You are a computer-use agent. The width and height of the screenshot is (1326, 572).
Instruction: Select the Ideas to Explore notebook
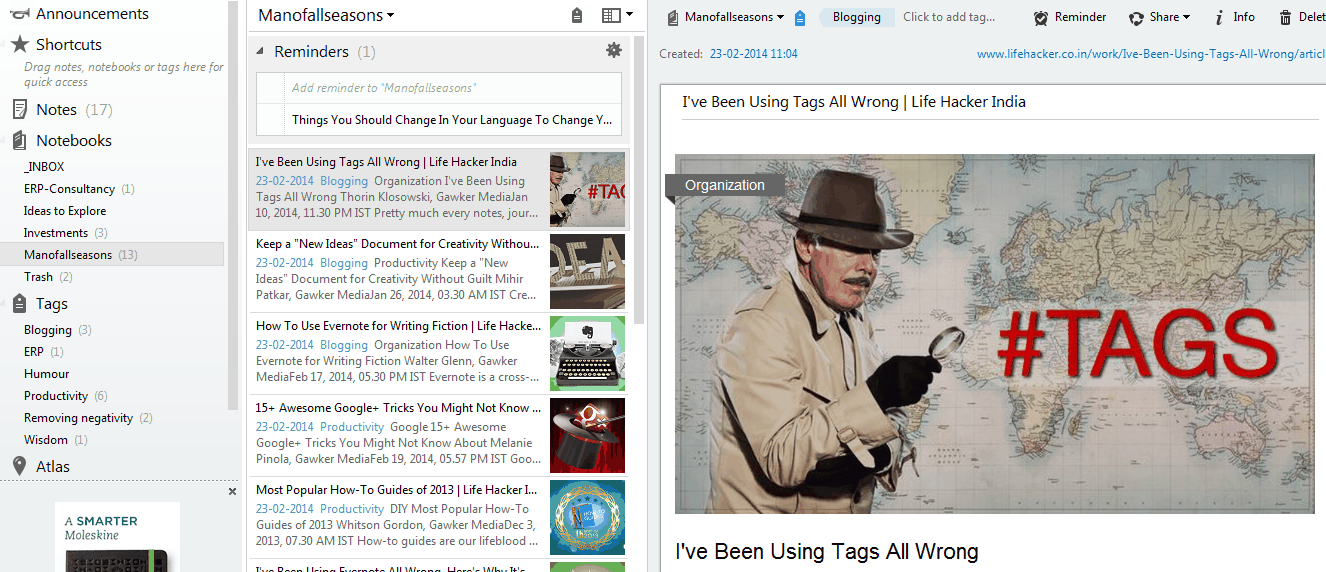(x=65, y=211)
